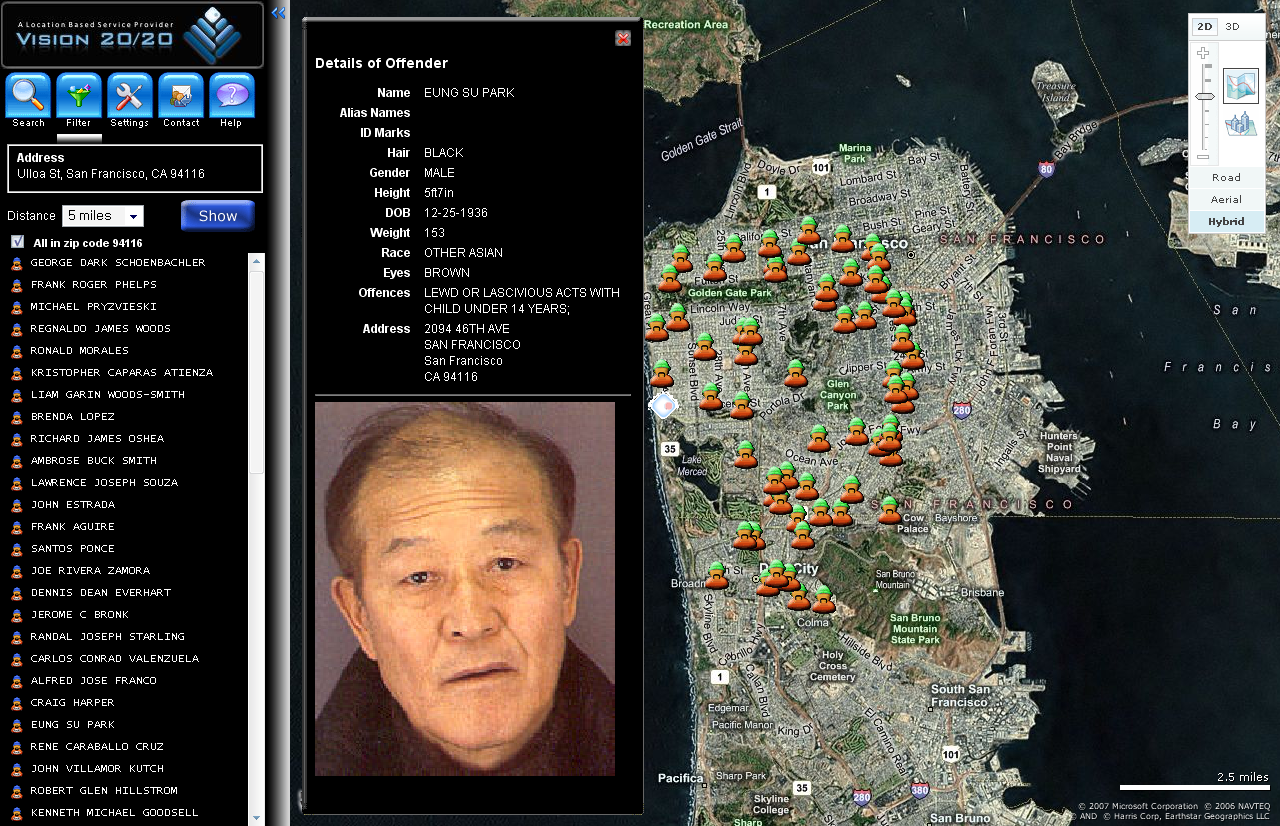
Task: Click the Address input box
Action: click(135, 168)
